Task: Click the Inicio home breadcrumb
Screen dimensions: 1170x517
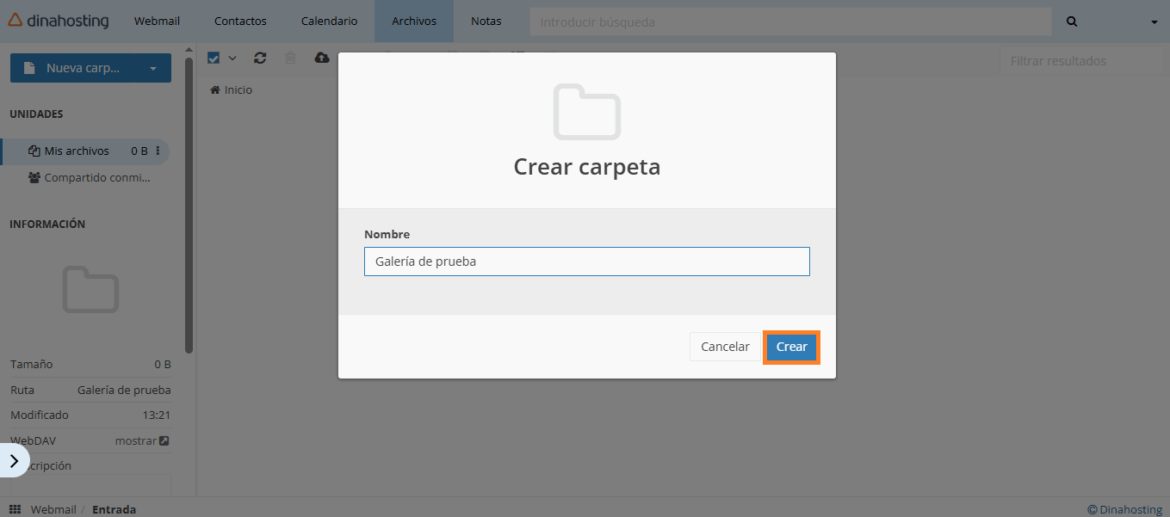Action: tap(231, 90)
